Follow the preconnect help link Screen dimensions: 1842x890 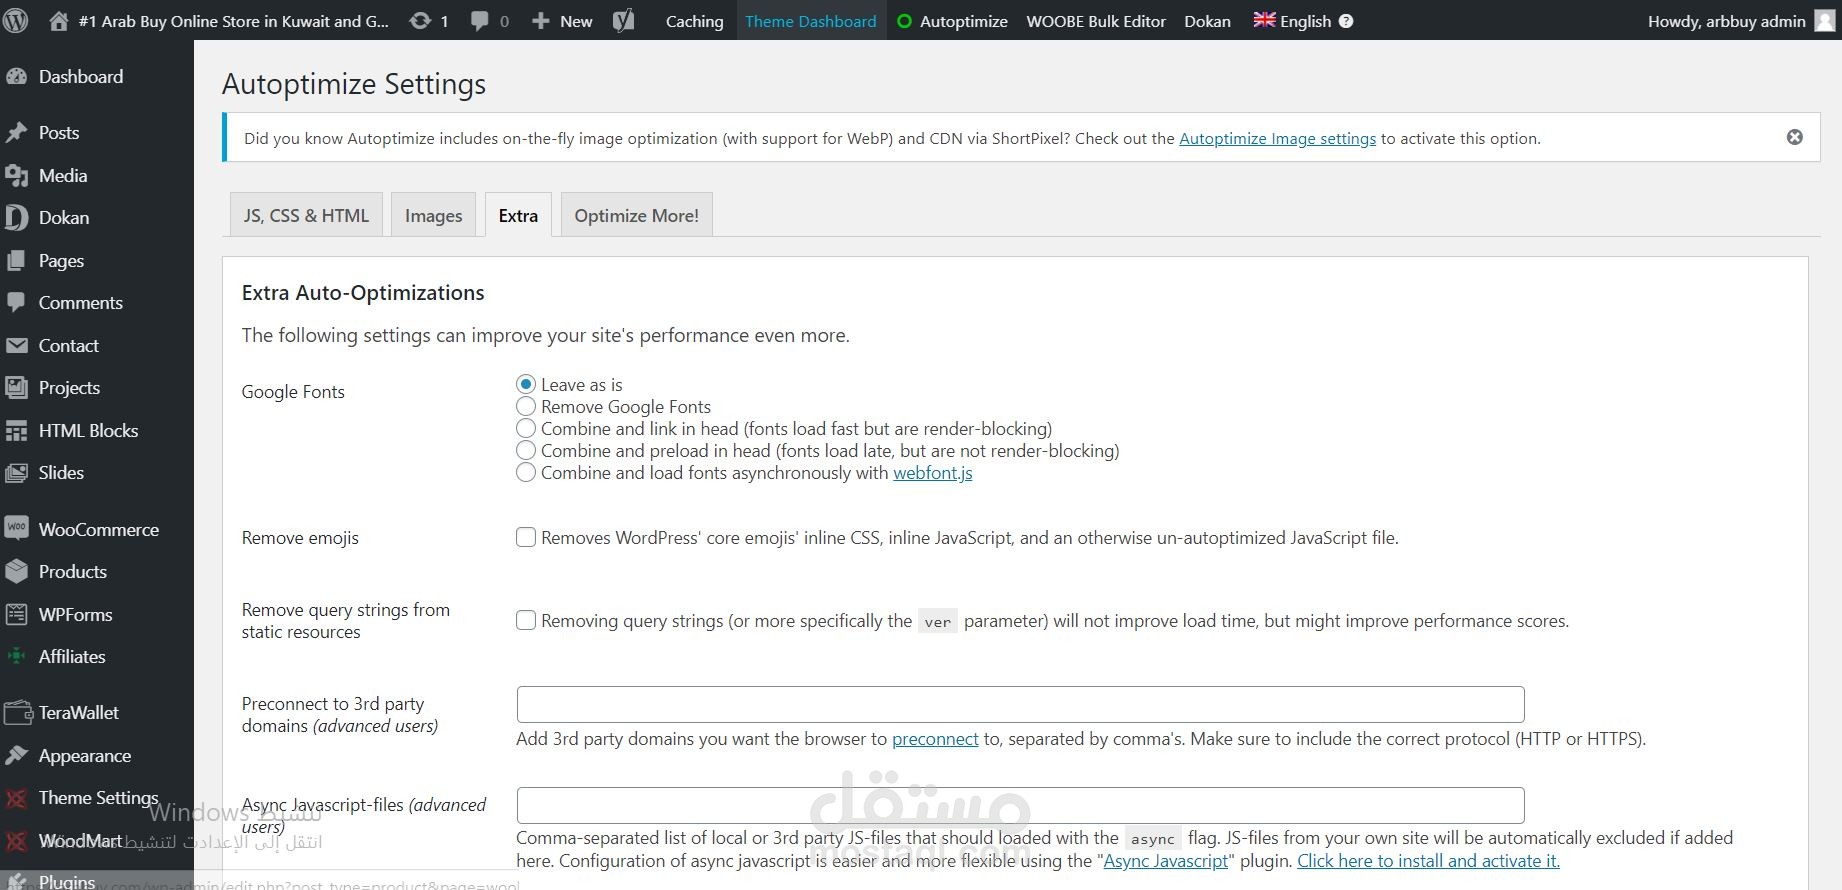[935, 738]
